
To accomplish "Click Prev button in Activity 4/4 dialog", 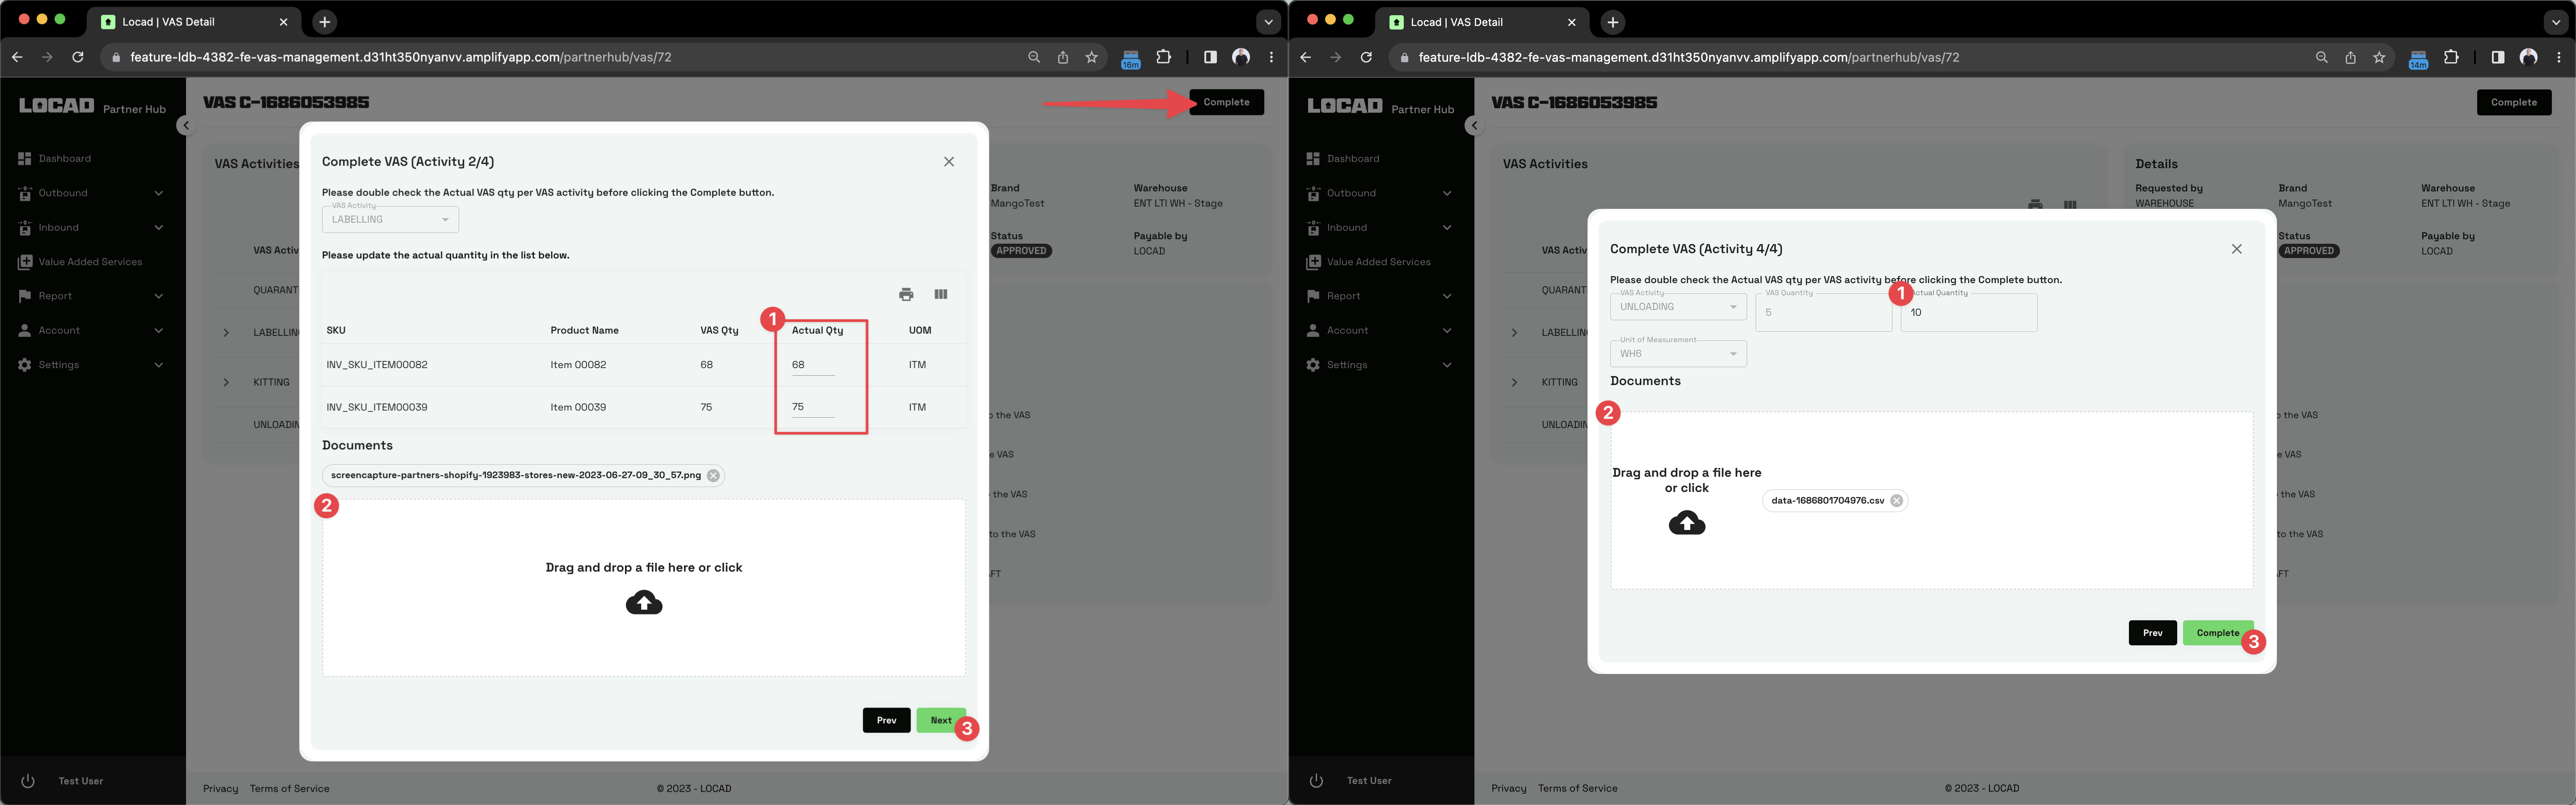I will point(2152,633).
